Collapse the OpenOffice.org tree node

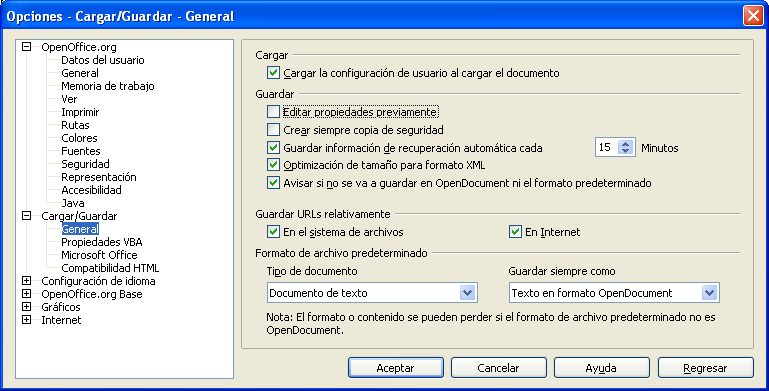(x=26, y=47)
